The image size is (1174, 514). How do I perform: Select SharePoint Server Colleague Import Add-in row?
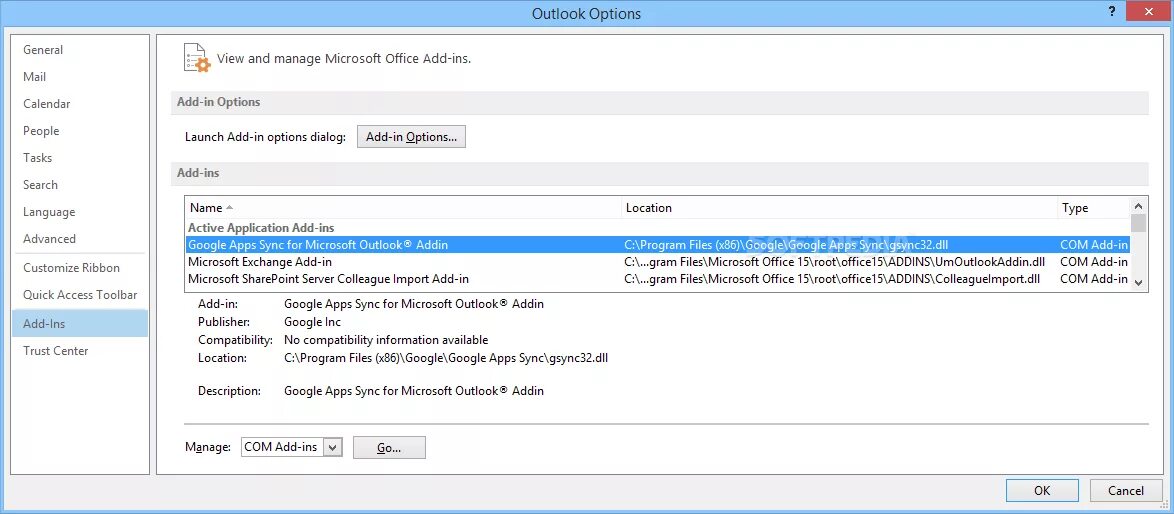point(657,279)
